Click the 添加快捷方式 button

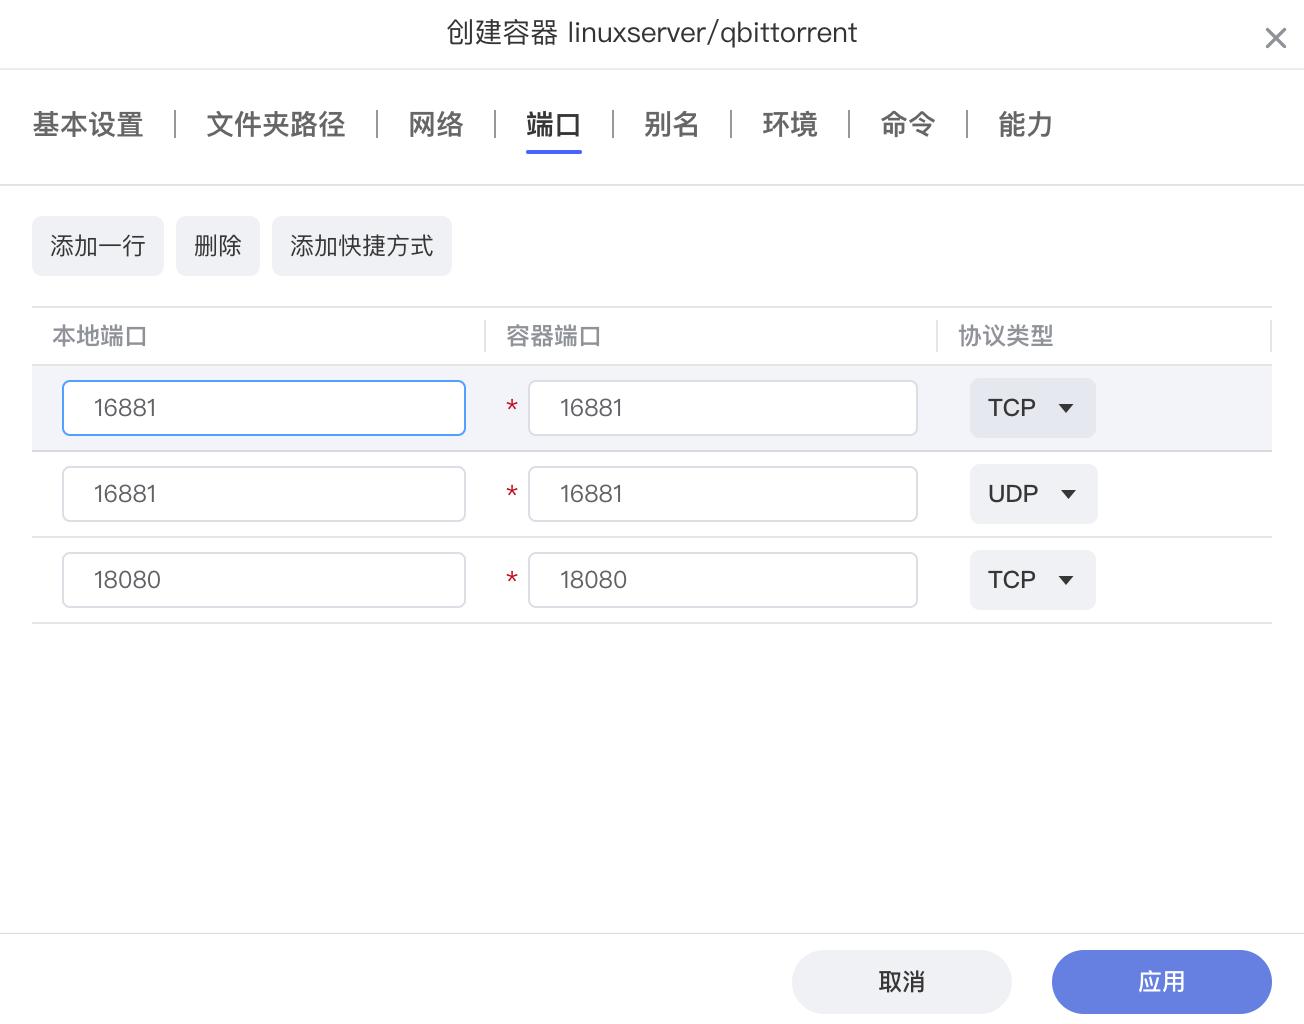pyautogui.click(x=361, y=245)
